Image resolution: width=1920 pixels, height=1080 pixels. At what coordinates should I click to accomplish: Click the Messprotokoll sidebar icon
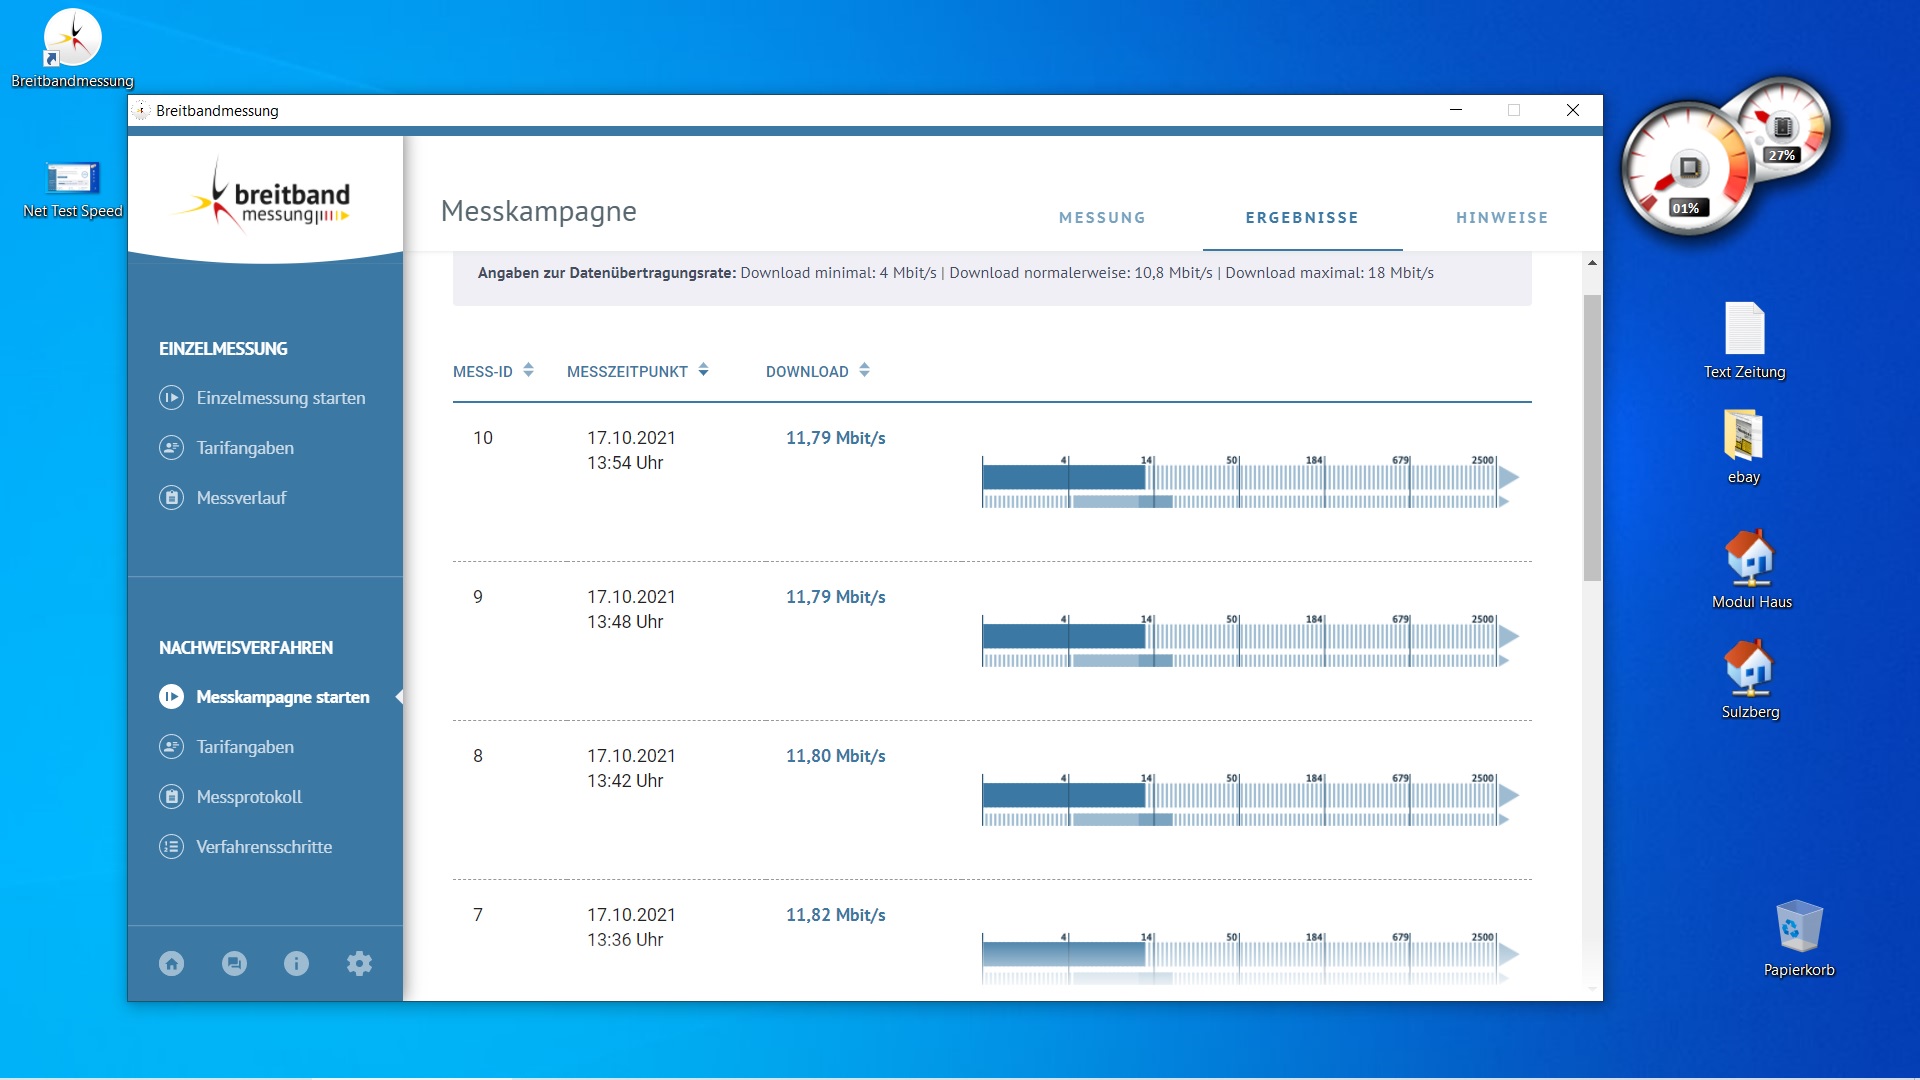pos(171,797)
